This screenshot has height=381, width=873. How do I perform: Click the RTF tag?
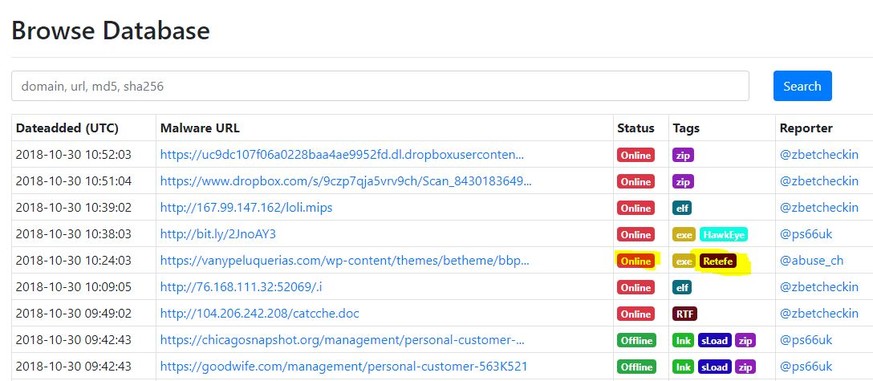tap(685, 314)
